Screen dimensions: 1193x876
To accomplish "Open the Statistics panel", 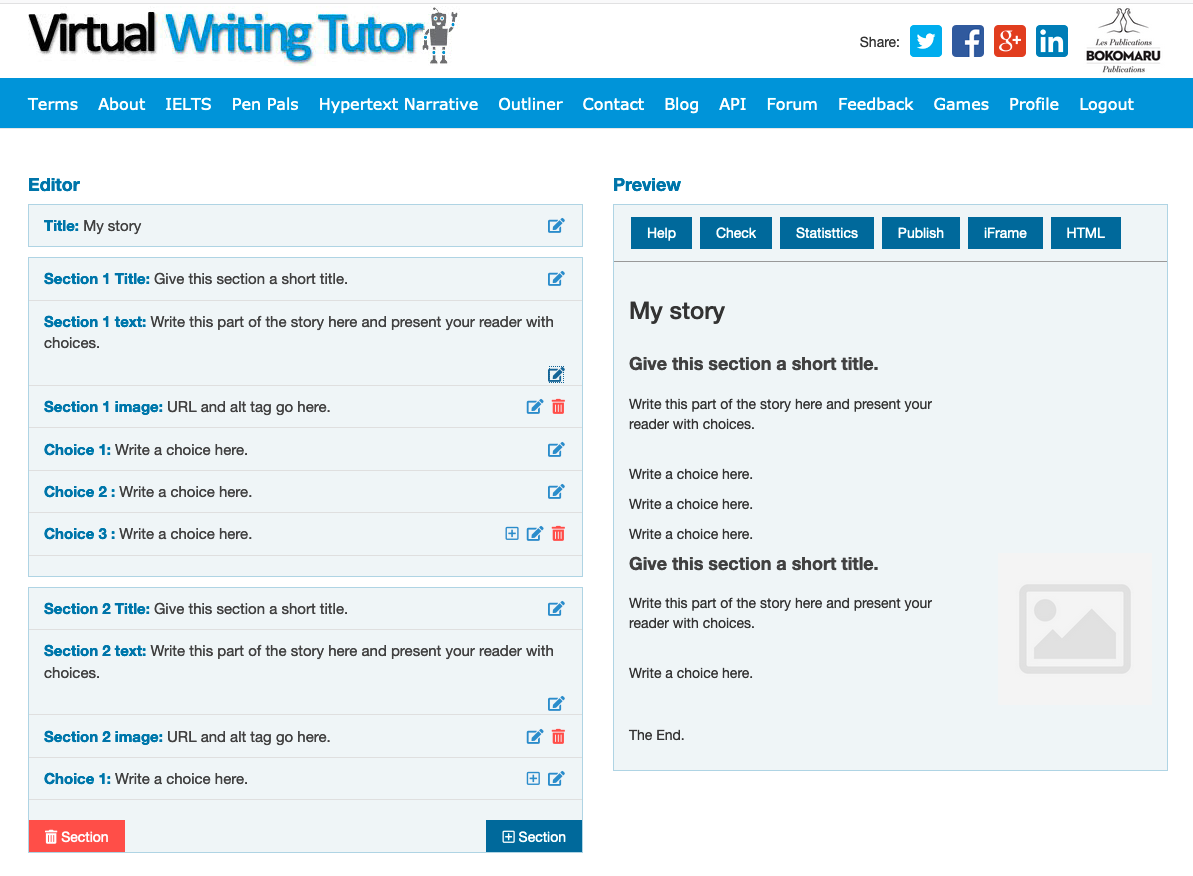I will (826, 232).
